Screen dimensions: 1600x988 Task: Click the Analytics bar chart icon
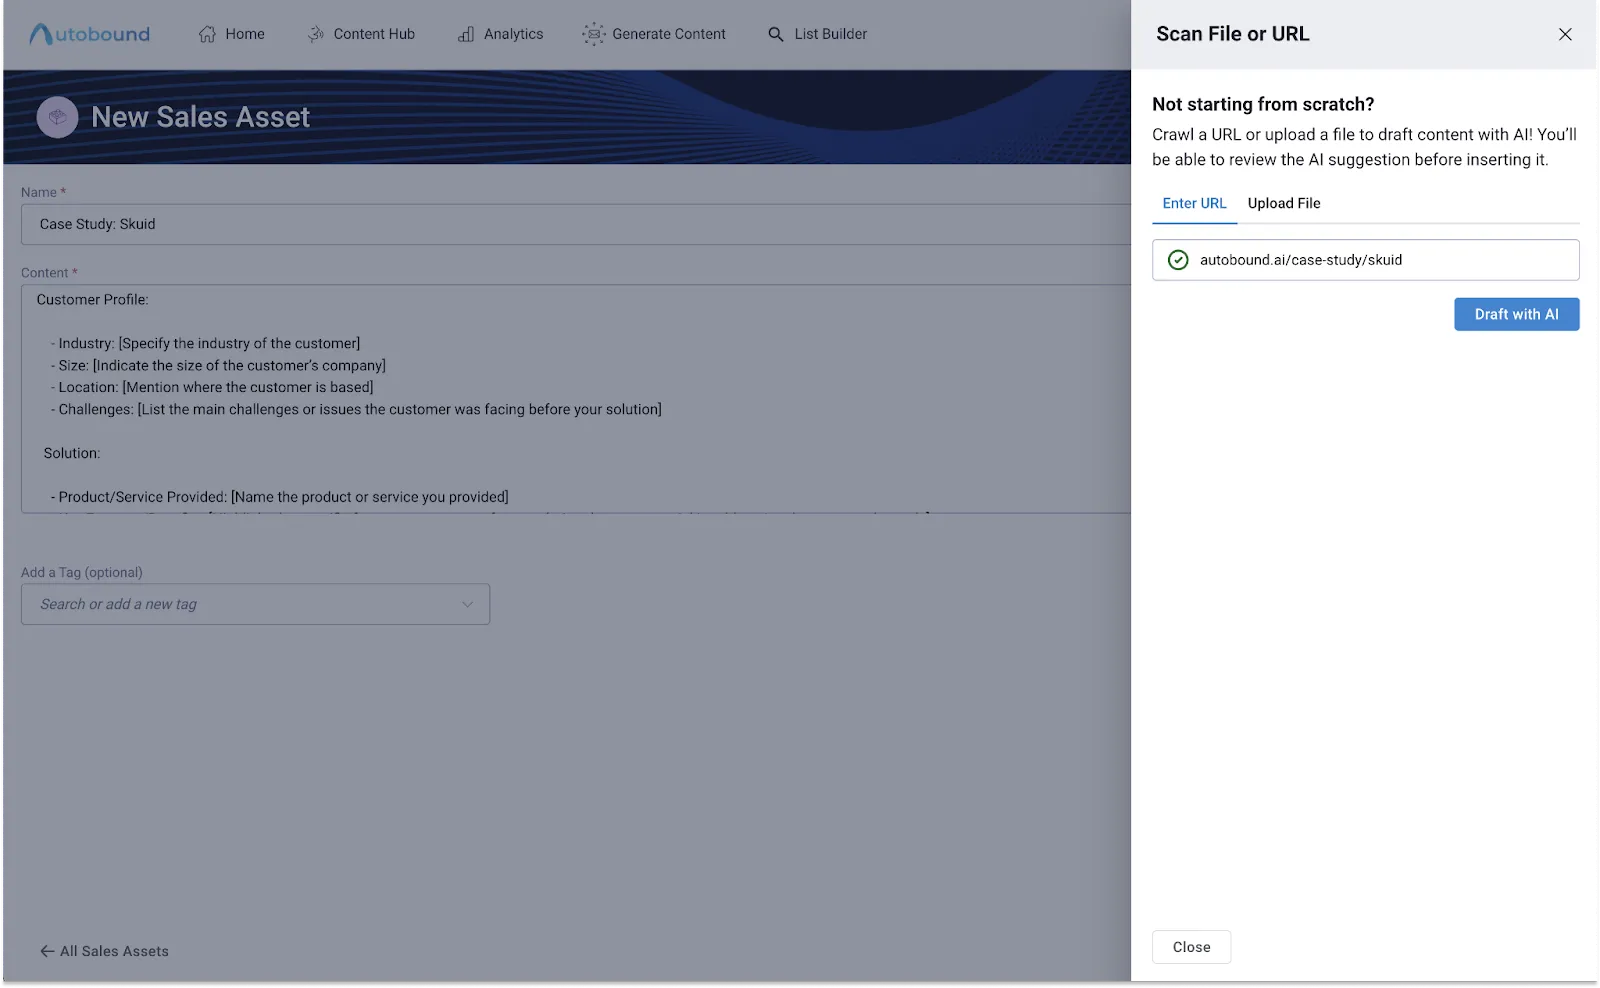[466, 34]
